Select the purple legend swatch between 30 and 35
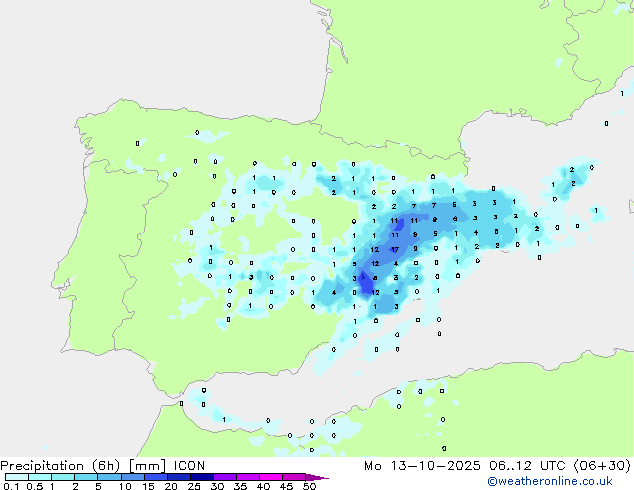The width and height of the screenshot is (634, 490). [x=224, y=477]
